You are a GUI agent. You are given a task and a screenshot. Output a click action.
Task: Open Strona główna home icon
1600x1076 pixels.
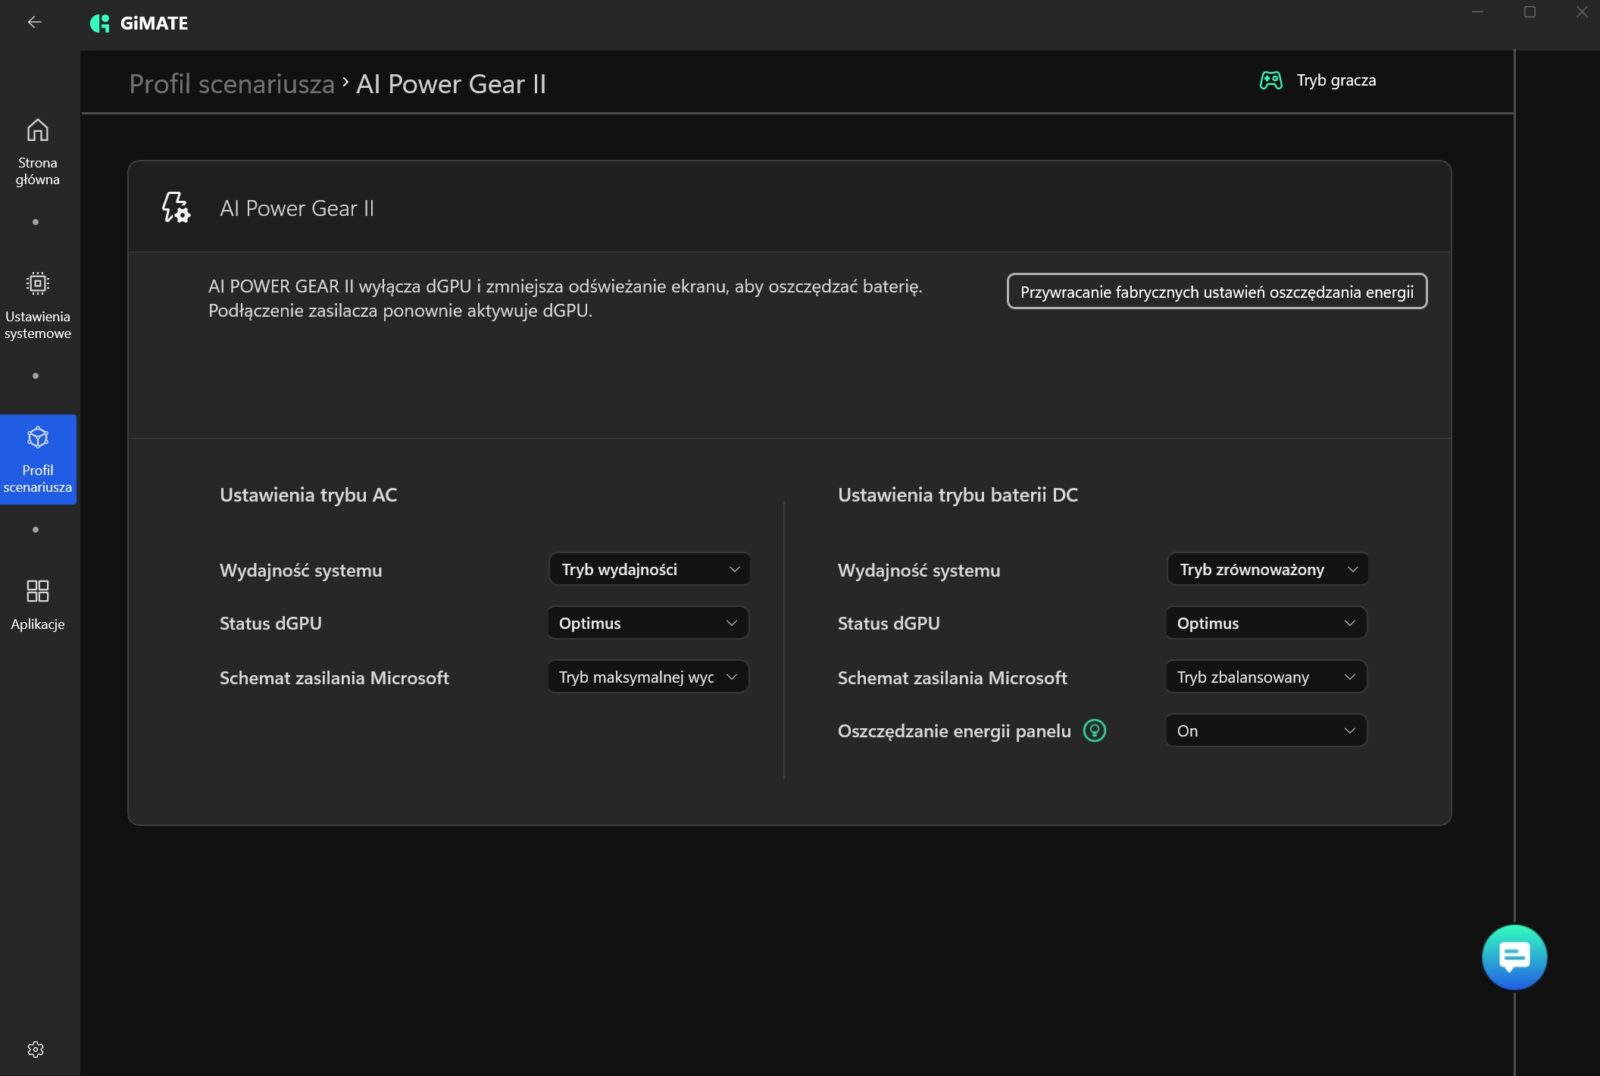pos(37,131)
